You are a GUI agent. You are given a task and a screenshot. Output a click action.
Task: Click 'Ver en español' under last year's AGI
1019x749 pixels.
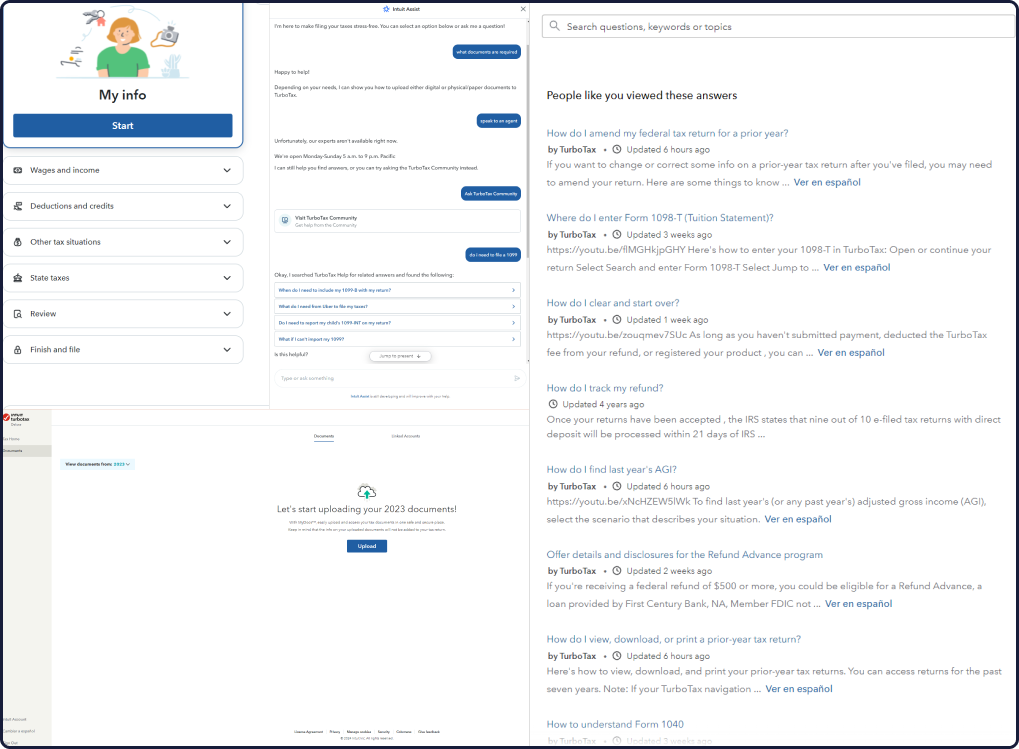[x=798, y=519]
